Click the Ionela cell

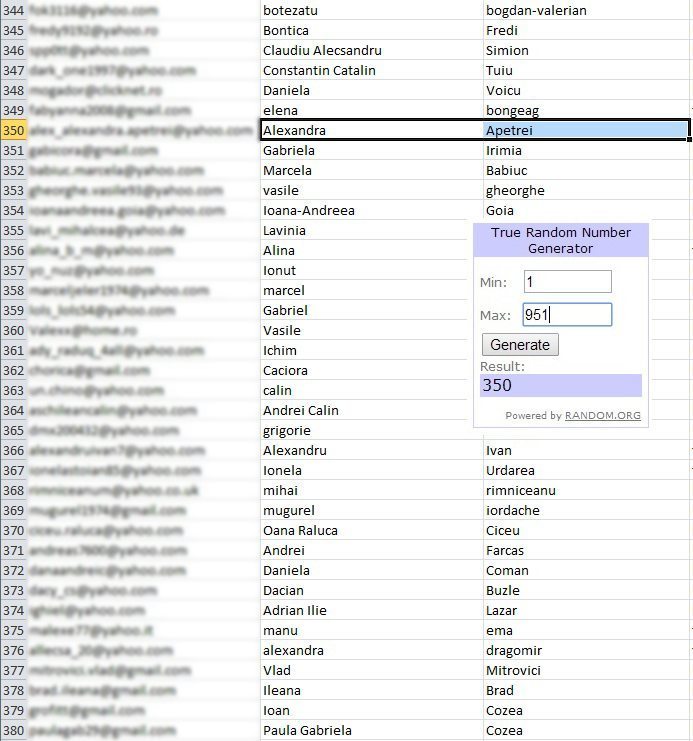[x=372, y=471]
